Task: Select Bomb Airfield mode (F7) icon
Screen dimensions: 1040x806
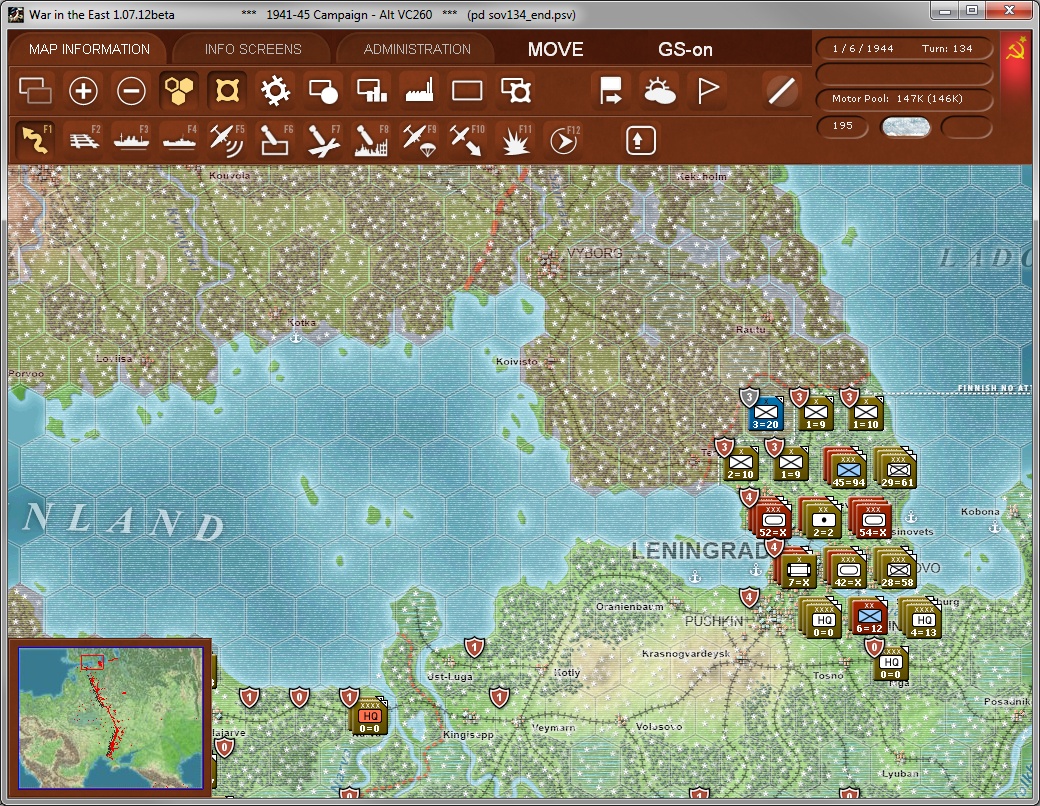Action: click(323, 140)
